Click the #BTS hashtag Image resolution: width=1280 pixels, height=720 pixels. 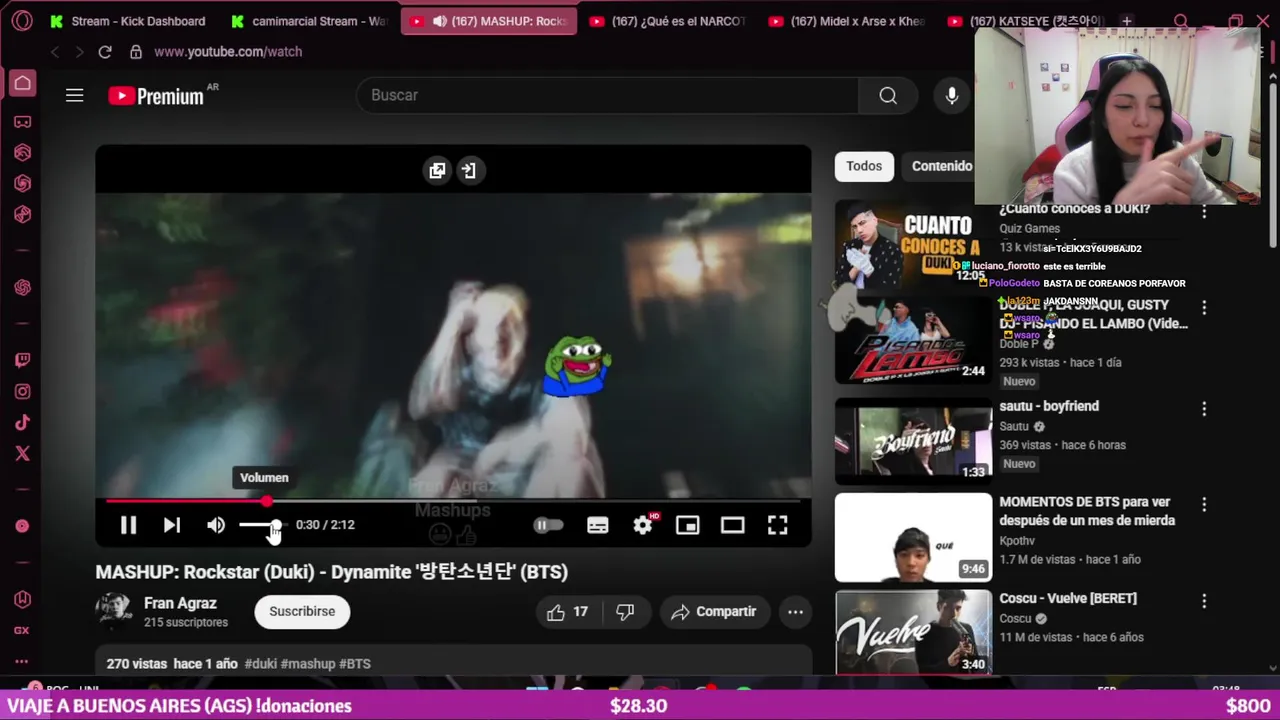tap(355, 664)
